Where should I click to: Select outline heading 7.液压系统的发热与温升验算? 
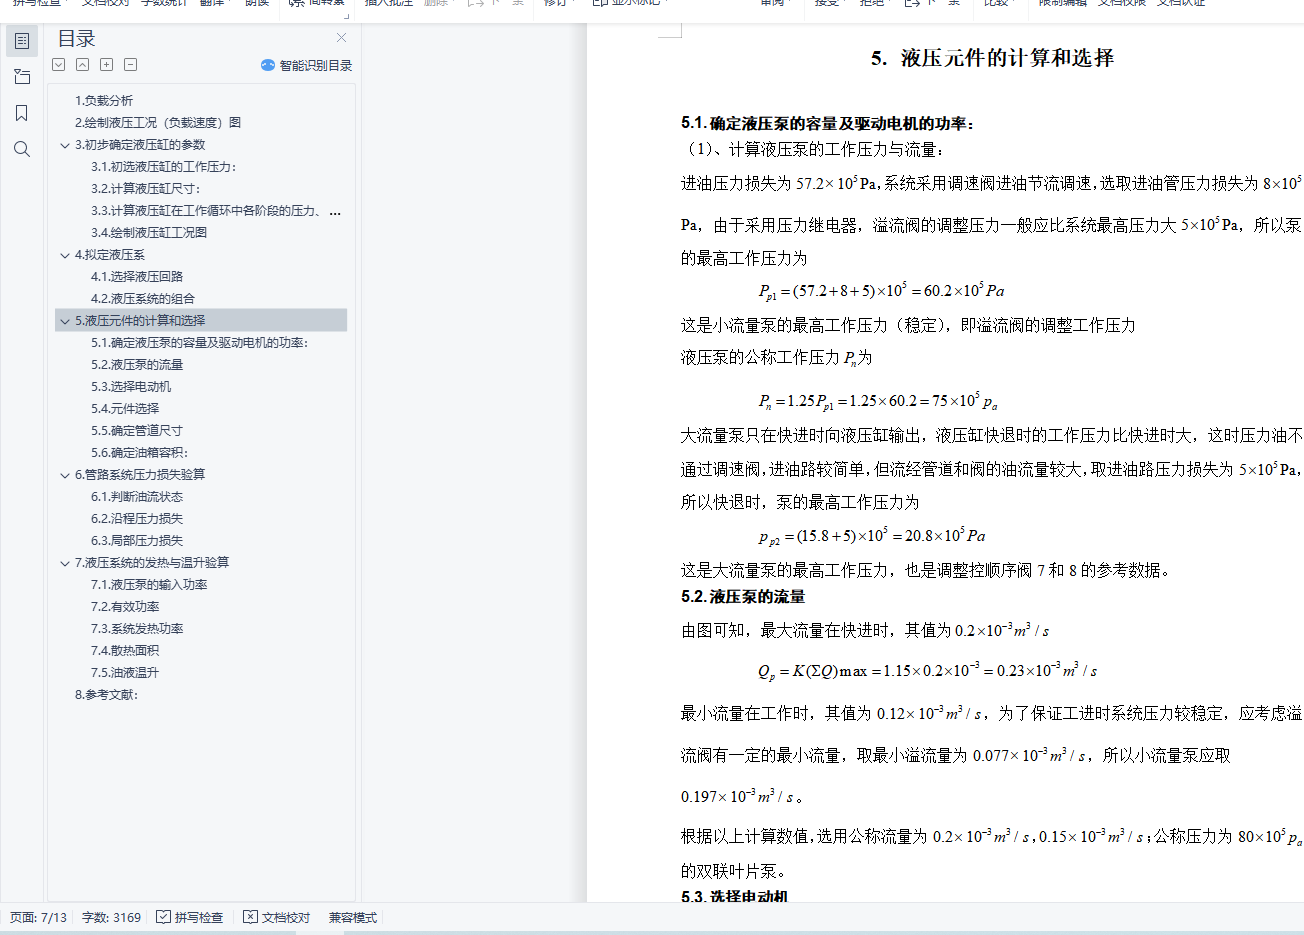tap(152, 563)
